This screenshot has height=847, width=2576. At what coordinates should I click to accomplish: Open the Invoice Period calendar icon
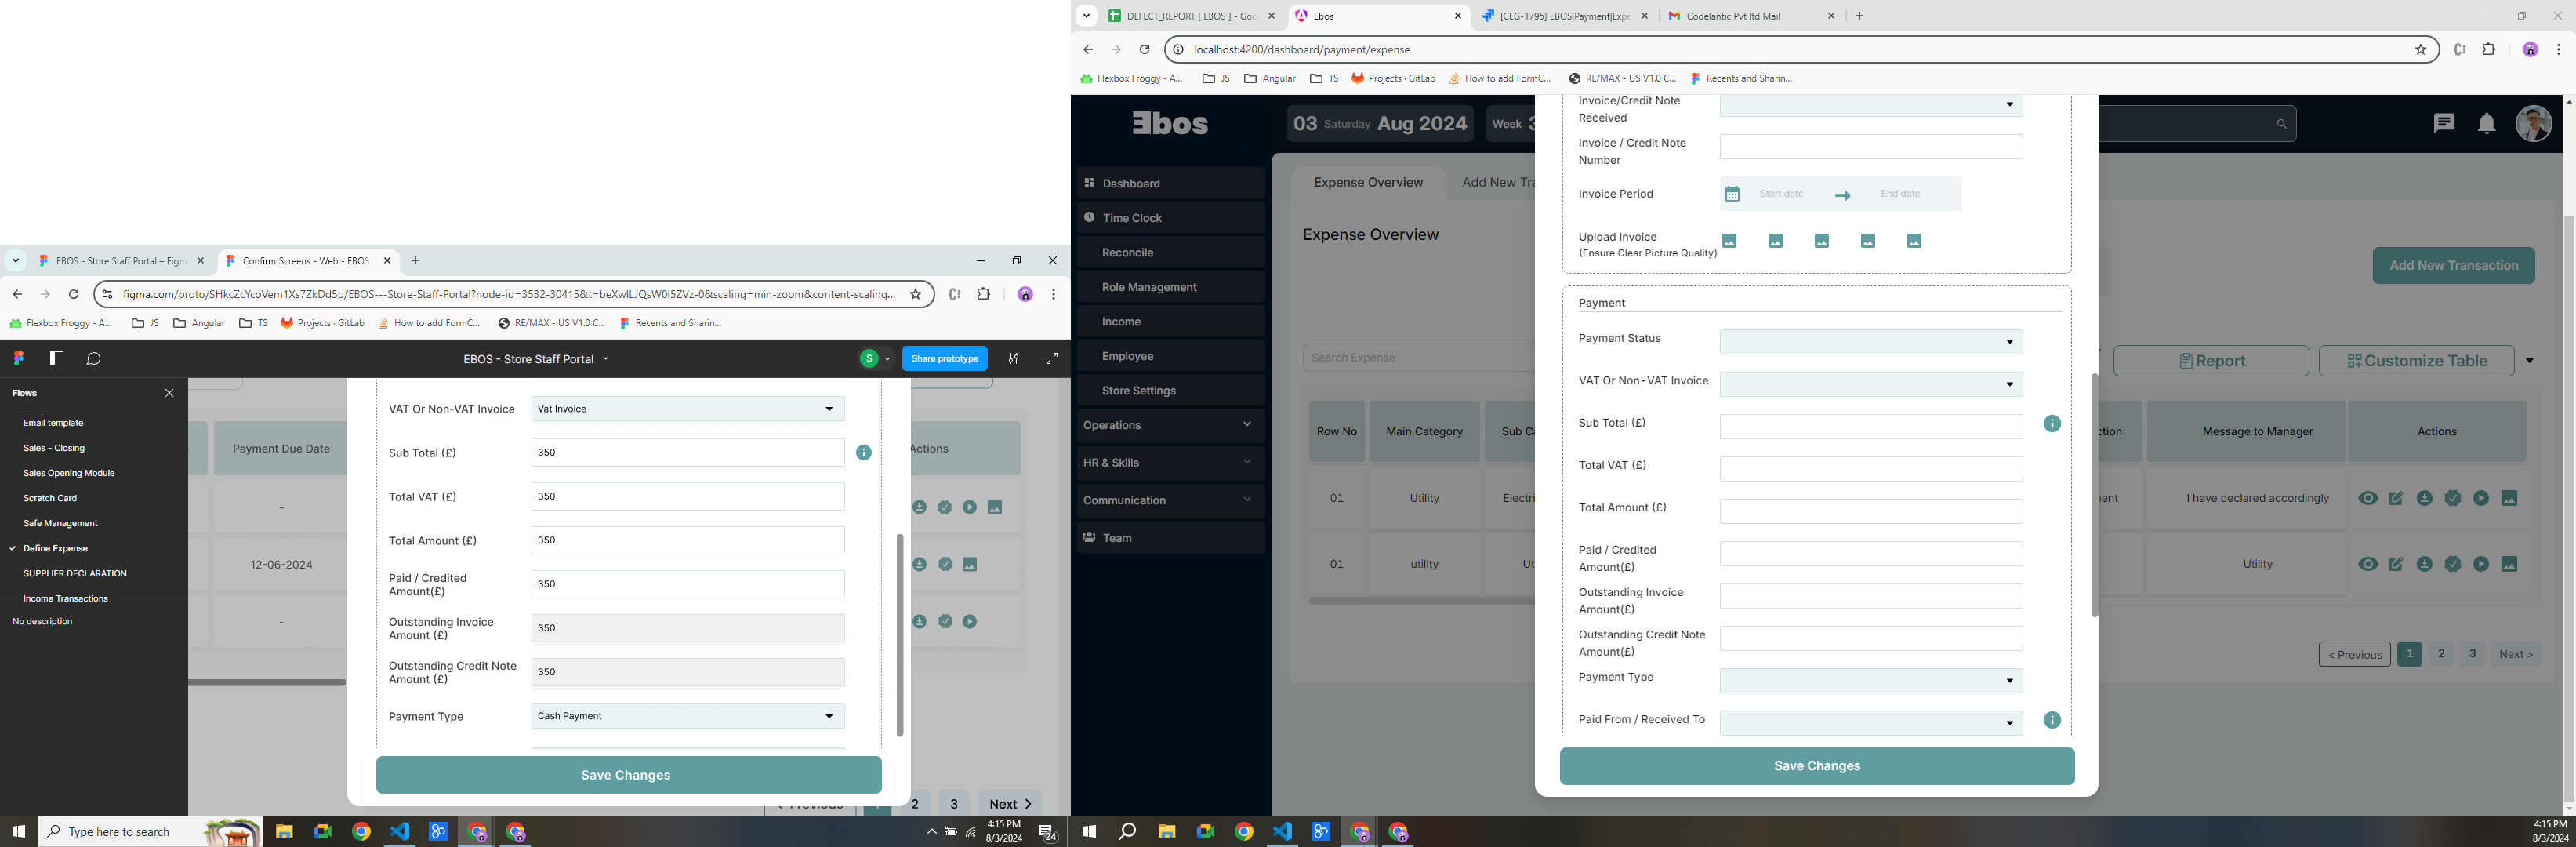[x=1733, y=194]
